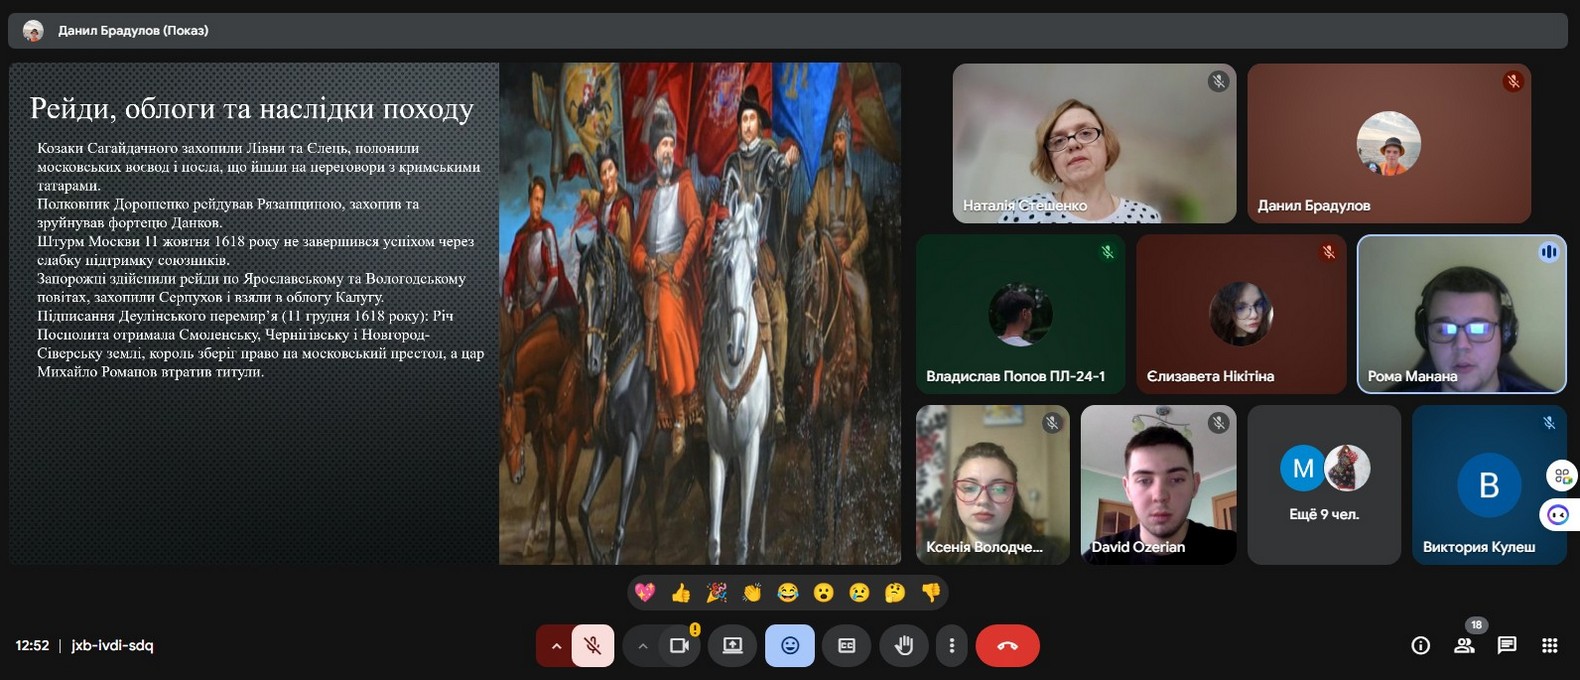Toggle closed captions on
Viewport: 1580px width, 680px height.
tap(846, 646)
